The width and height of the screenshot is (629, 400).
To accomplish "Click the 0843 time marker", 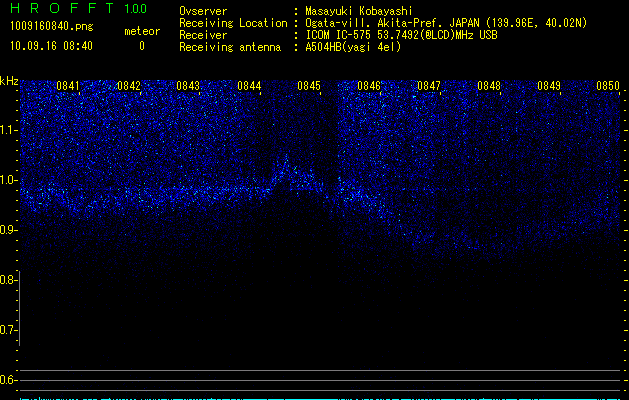I will click(x=188, y=86).
